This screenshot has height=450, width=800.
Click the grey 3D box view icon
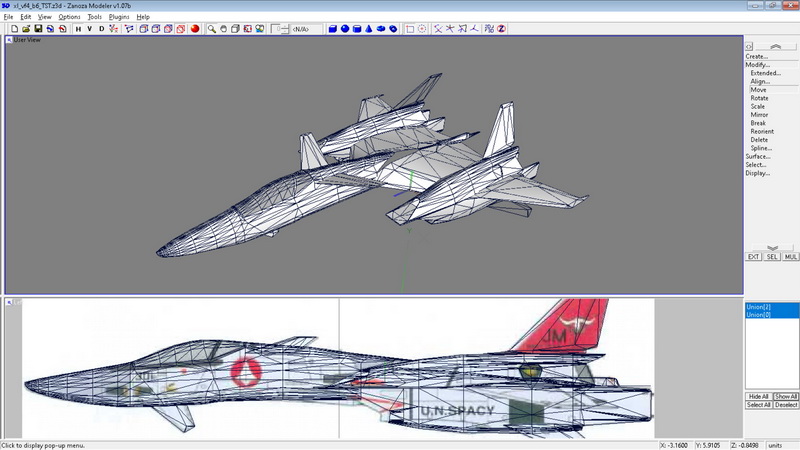pos(235,29)
